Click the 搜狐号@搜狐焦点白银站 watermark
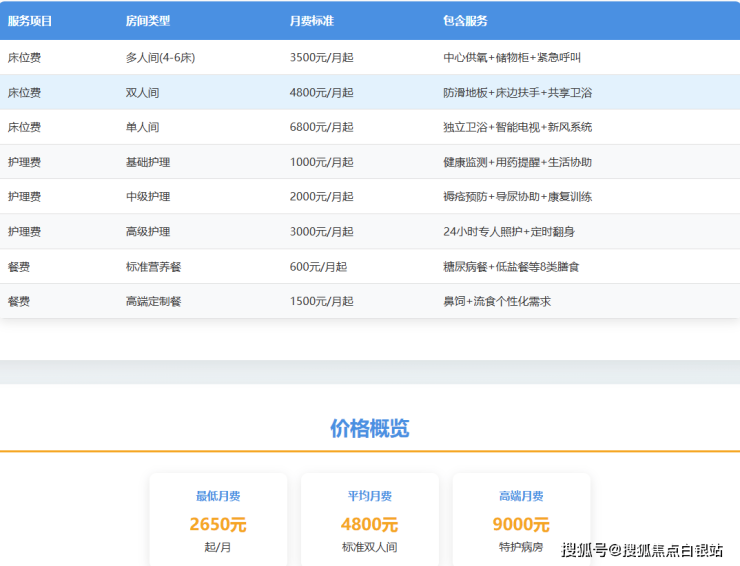Image resolution: width=740 pixels, height=566 pixels. pos(642,550)
